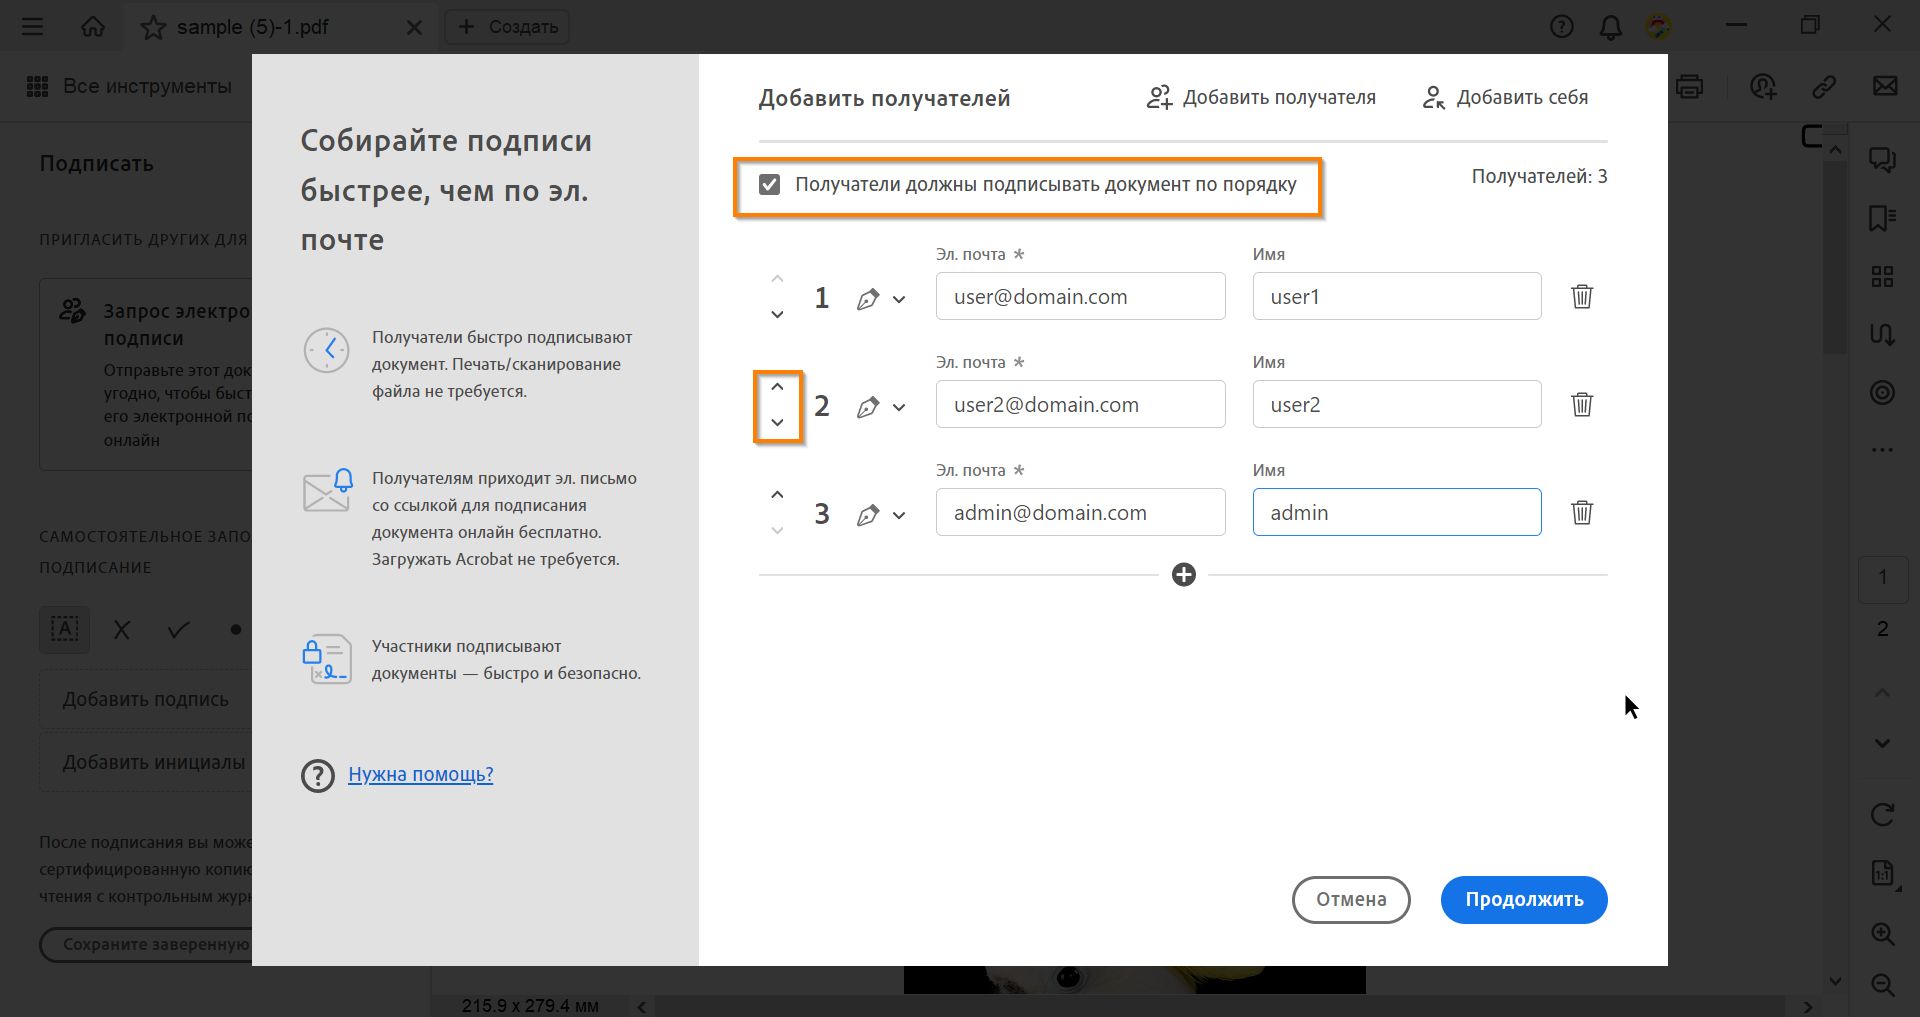Open the comments panel icon
Image resolution: width=1920 pixels, height=1017 pixels.
coord(1882,160)
